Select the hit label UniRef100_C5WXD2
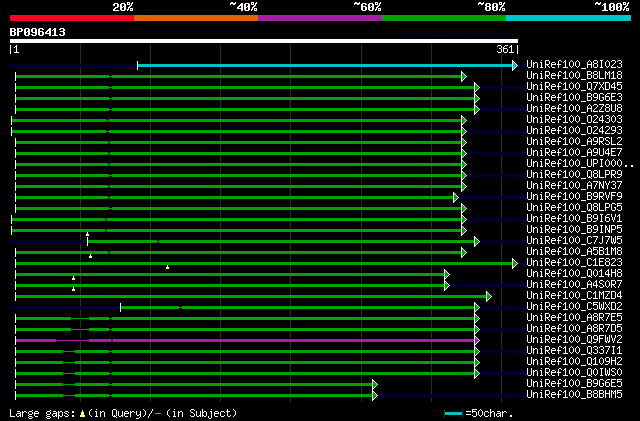This screenshot has width=640, height=421. coord(574,307)
